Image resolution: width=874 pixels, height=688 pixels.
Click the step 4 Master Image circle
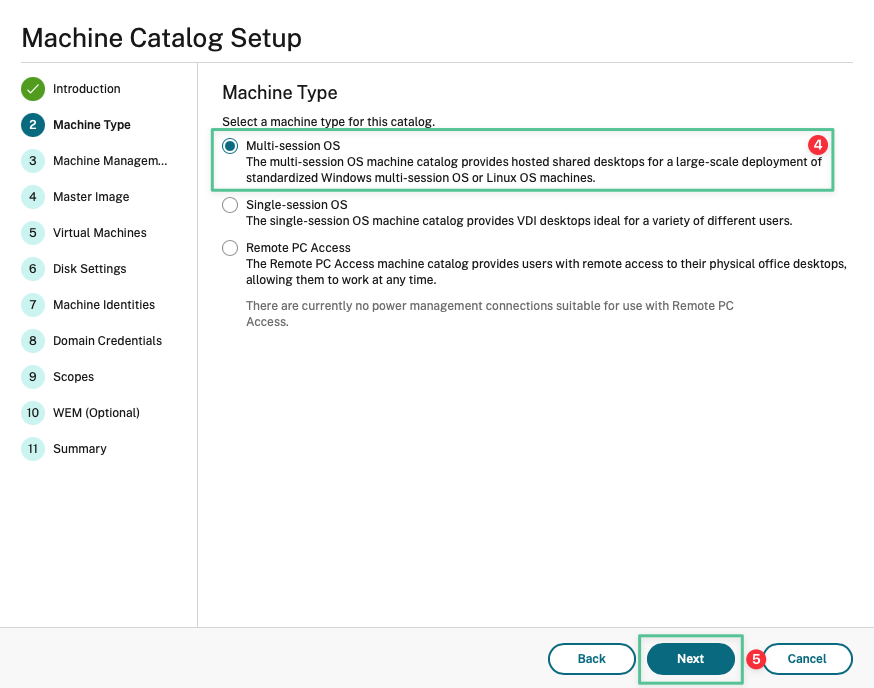pyautogui.click(x=33, y=197)
